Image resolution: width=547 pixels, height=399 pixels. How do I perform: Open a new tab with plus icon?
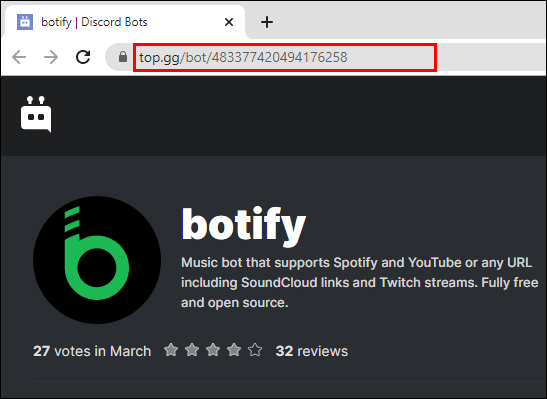(267, 22)
